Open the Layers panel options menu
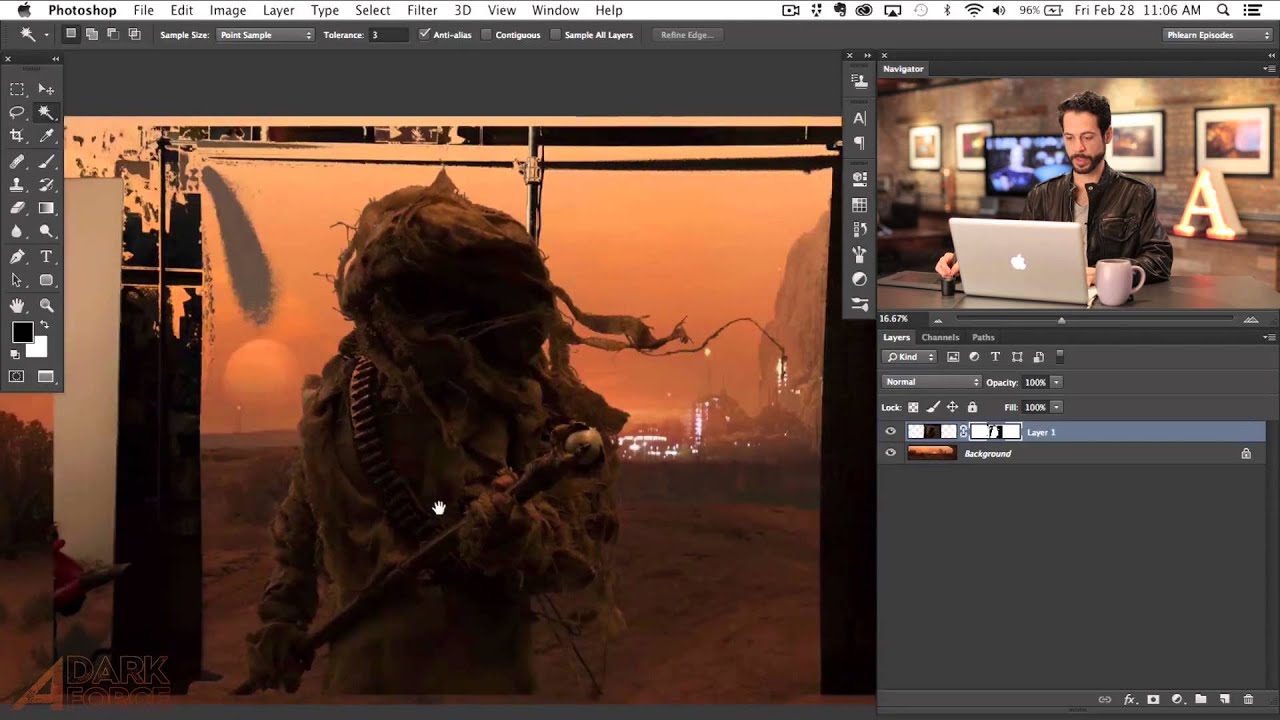This screenshot has width=1280, height=720. click(1270, 337)
